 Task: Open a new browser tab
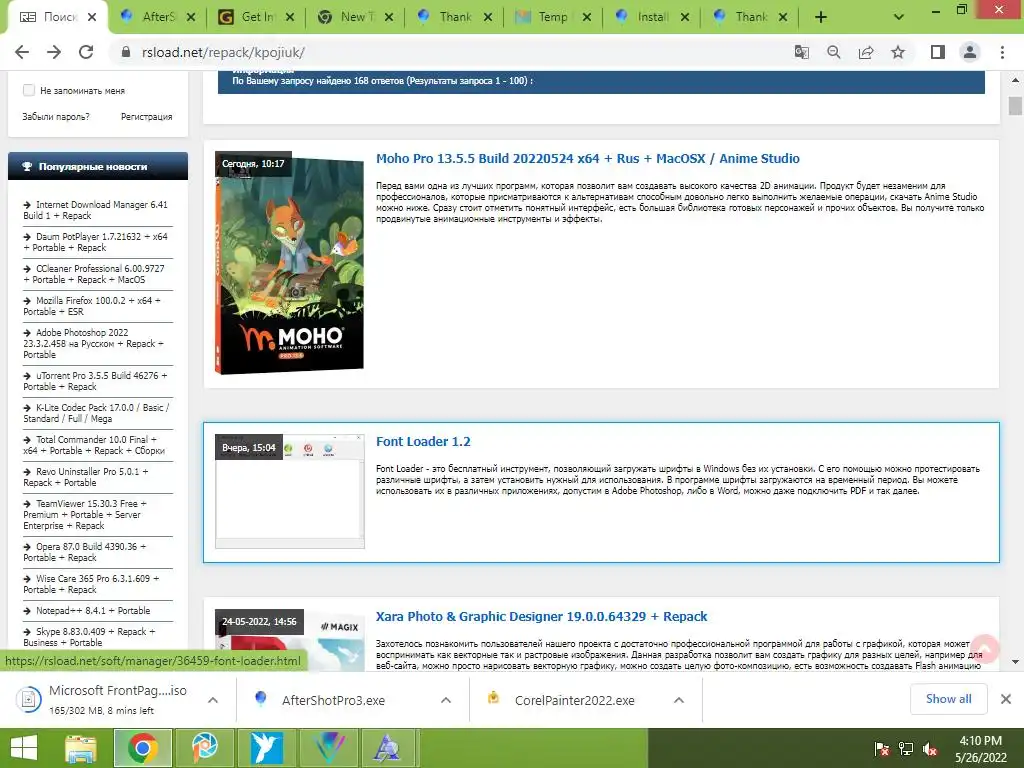821,17
